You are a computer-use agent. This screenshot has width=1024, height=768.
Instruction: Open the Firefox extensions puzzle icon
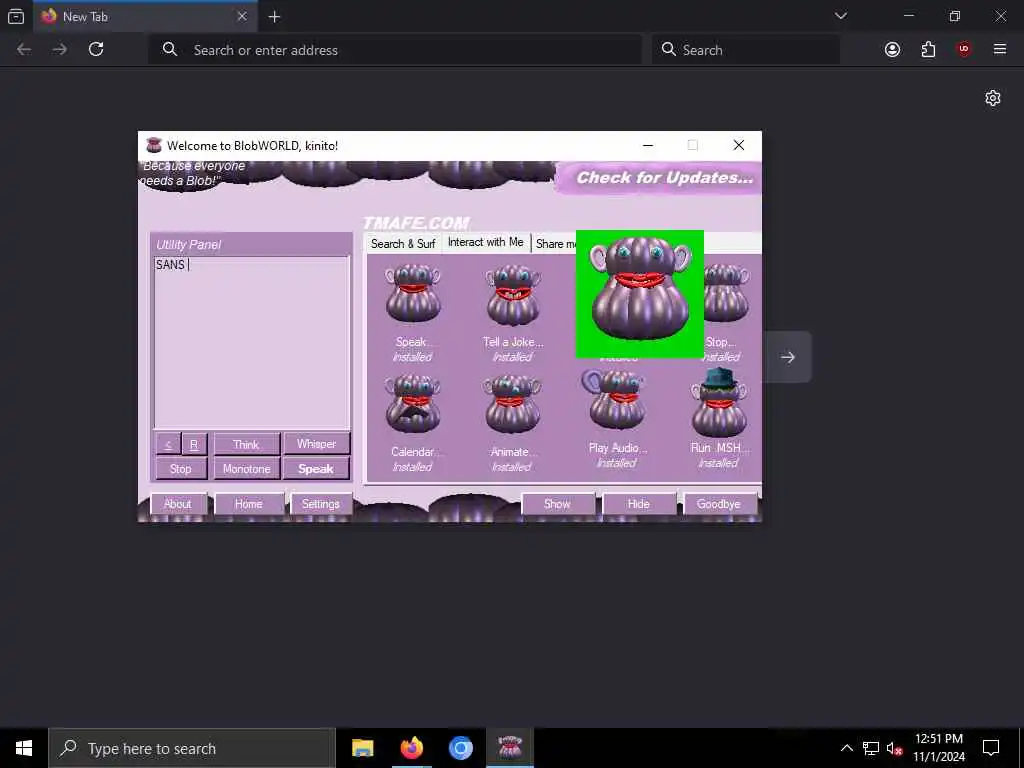[928, 50]
